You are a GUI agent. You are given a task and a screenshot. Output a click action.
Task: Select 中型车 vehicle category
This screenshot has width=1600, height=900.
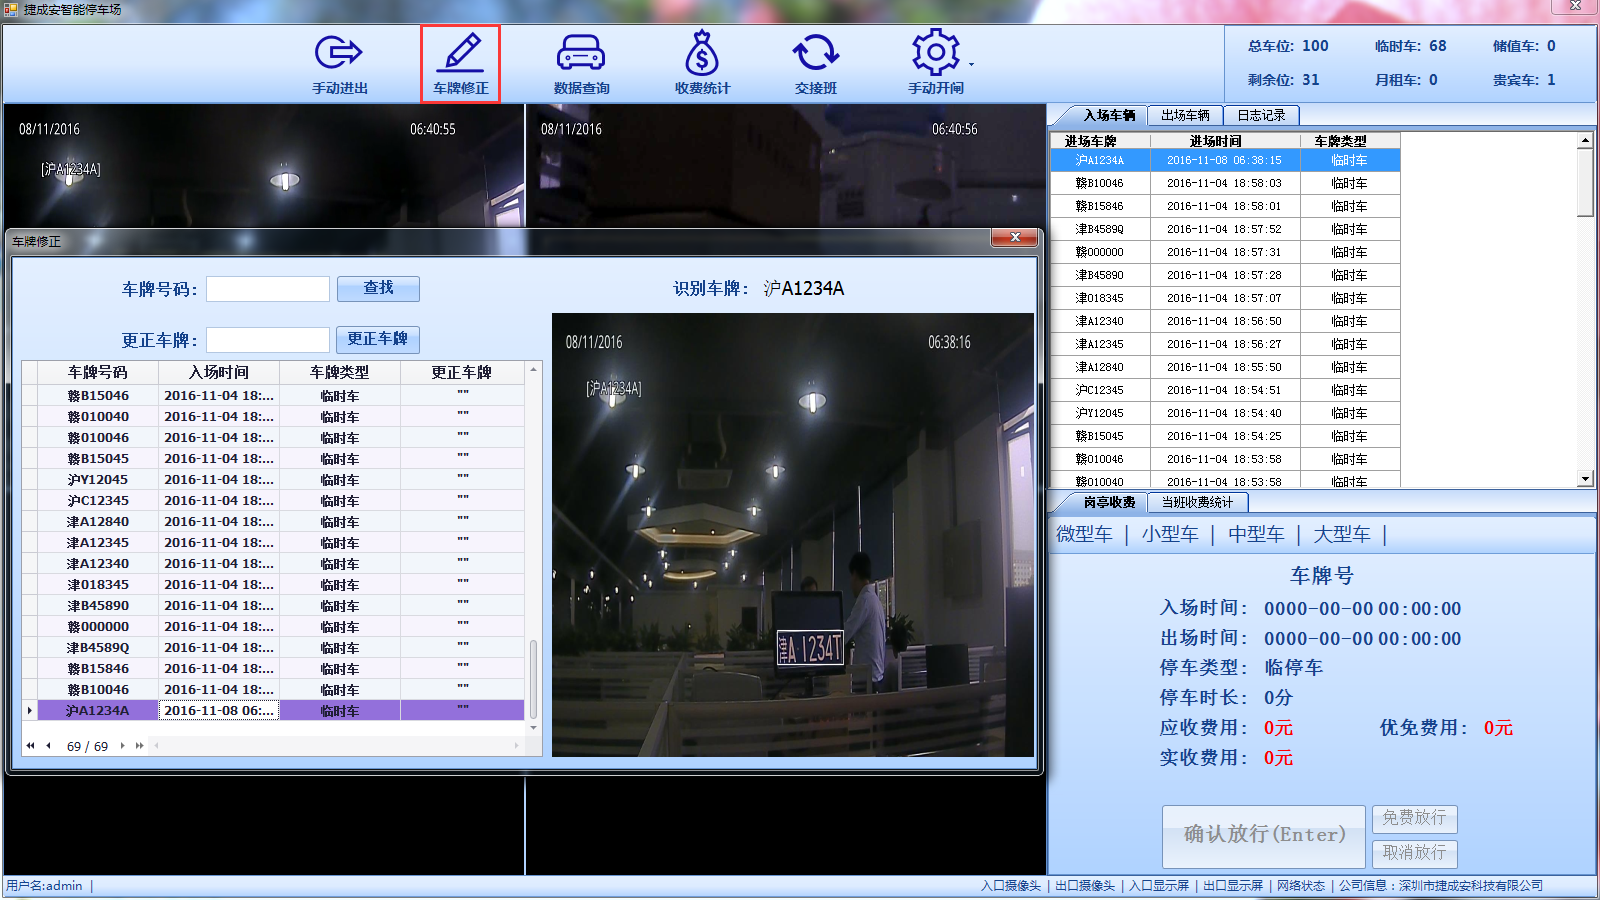(1255, 534)
